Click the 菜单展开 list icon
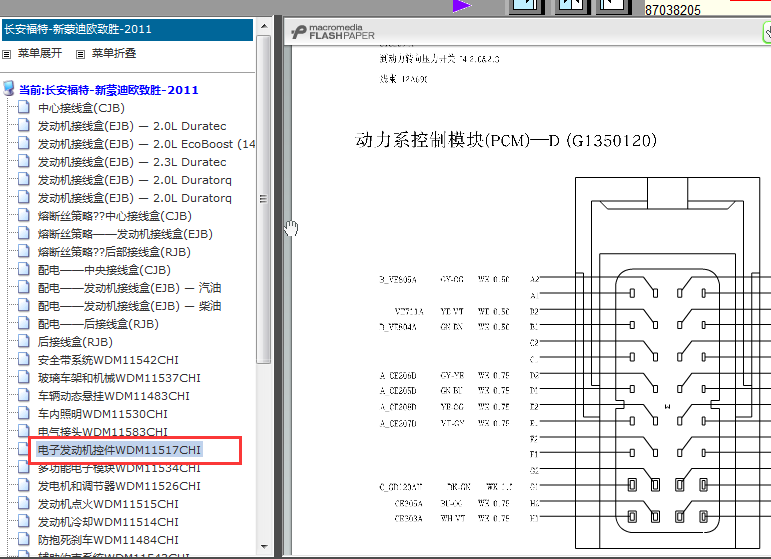Viewport: 771px width, 559px height. pyautogui.click(x=6, y=54)
